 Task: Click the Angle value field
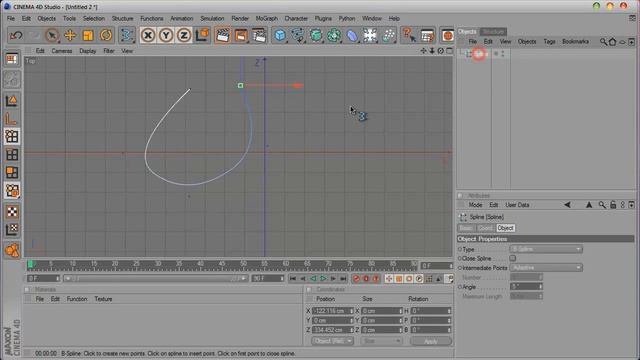coord(526,287)
